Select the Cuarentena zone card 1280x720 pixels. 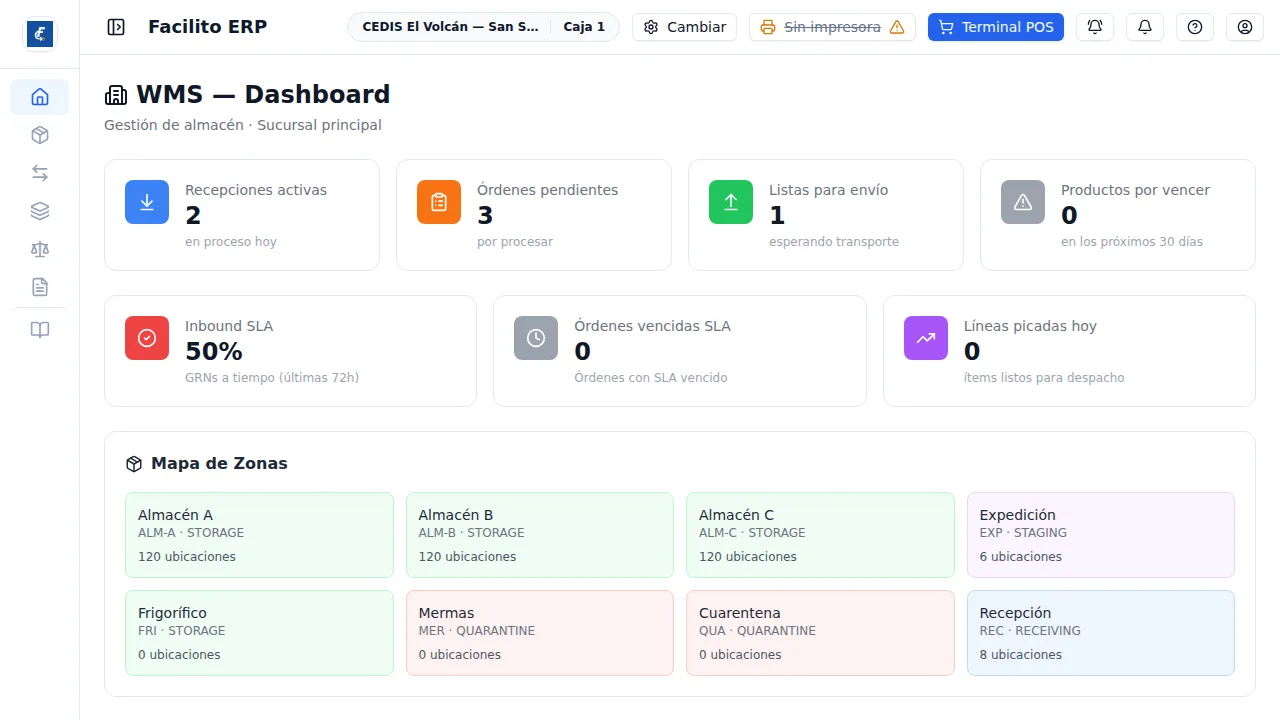point(820,633)
